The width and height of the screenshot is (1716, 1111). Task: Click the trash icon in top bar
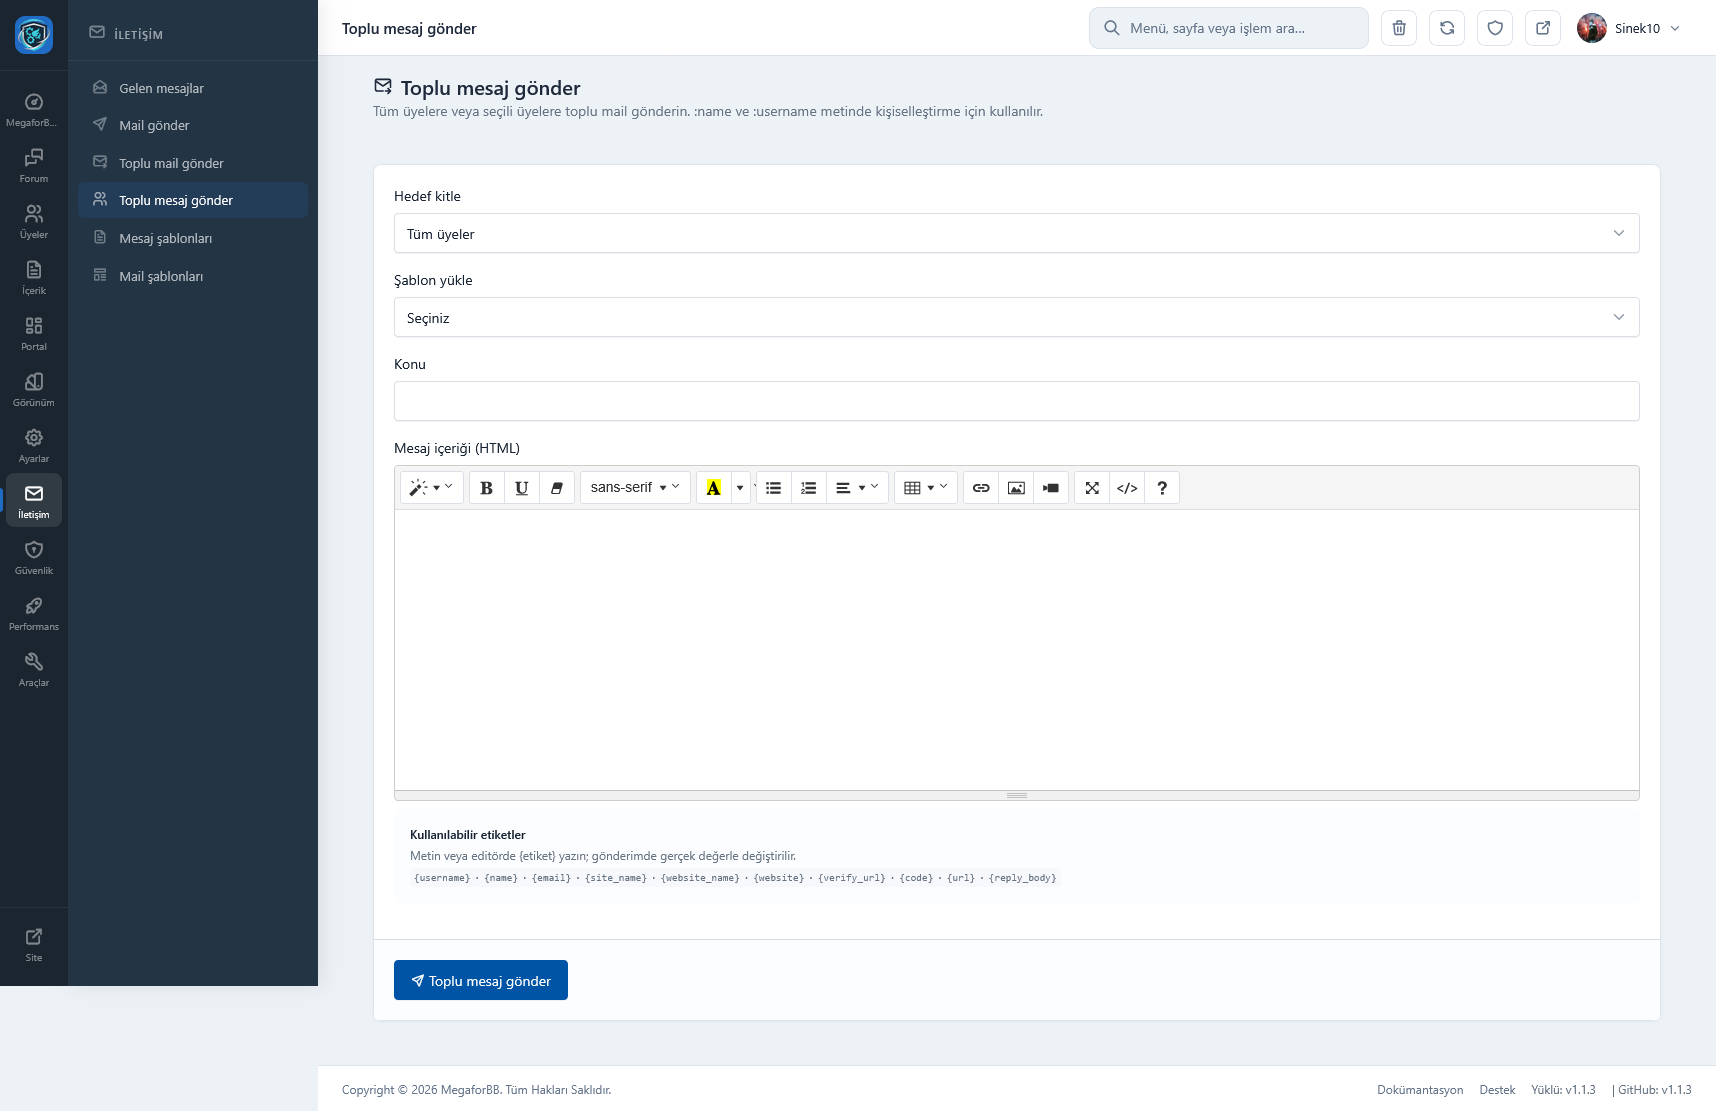tap(1399, 28)
